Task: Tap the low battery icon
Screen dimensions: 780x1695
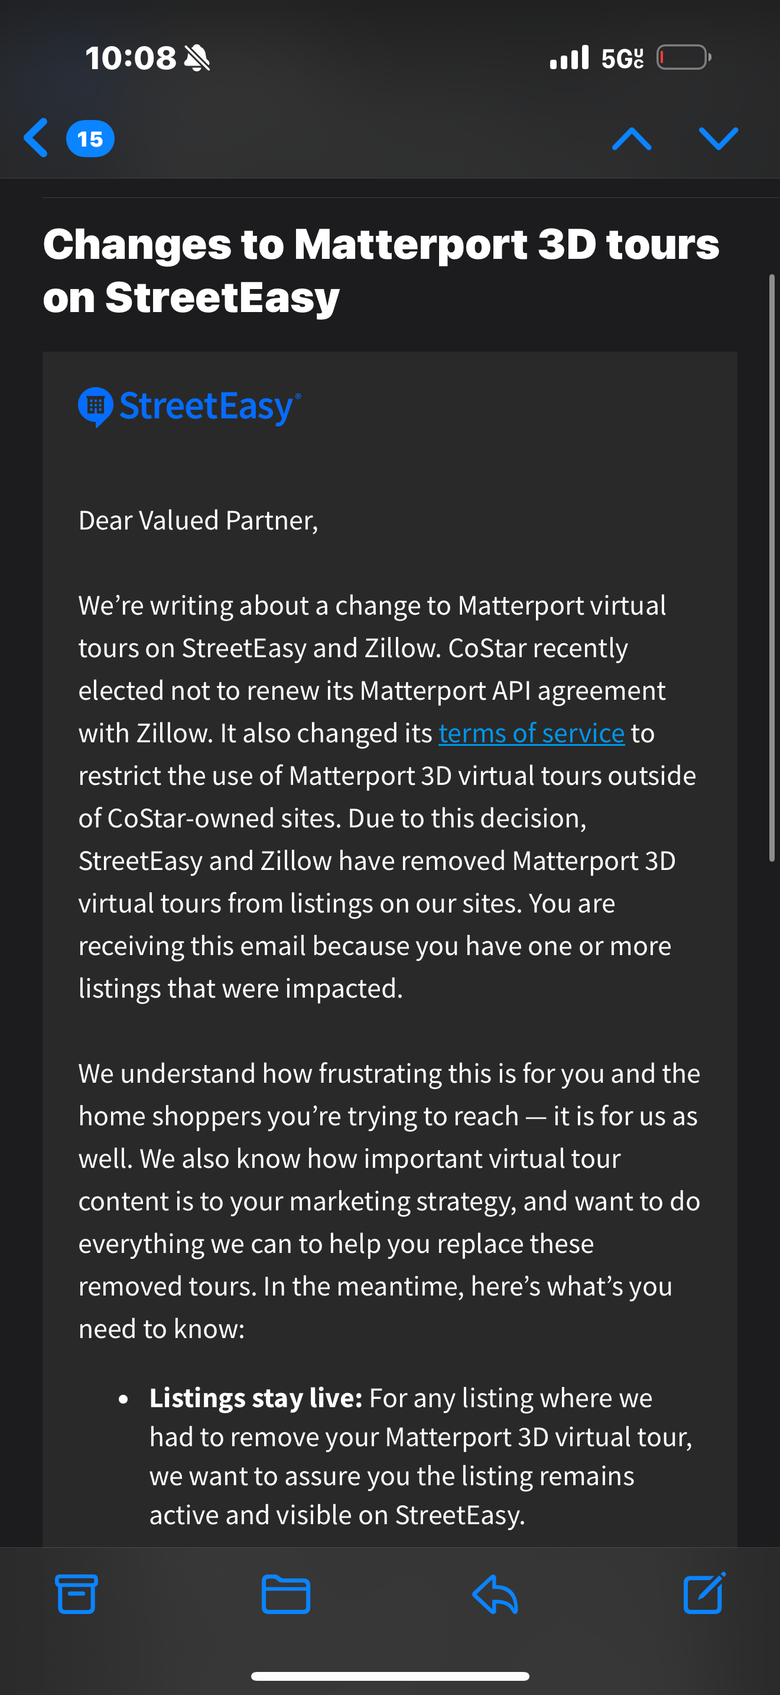Action: click(683, 58)
